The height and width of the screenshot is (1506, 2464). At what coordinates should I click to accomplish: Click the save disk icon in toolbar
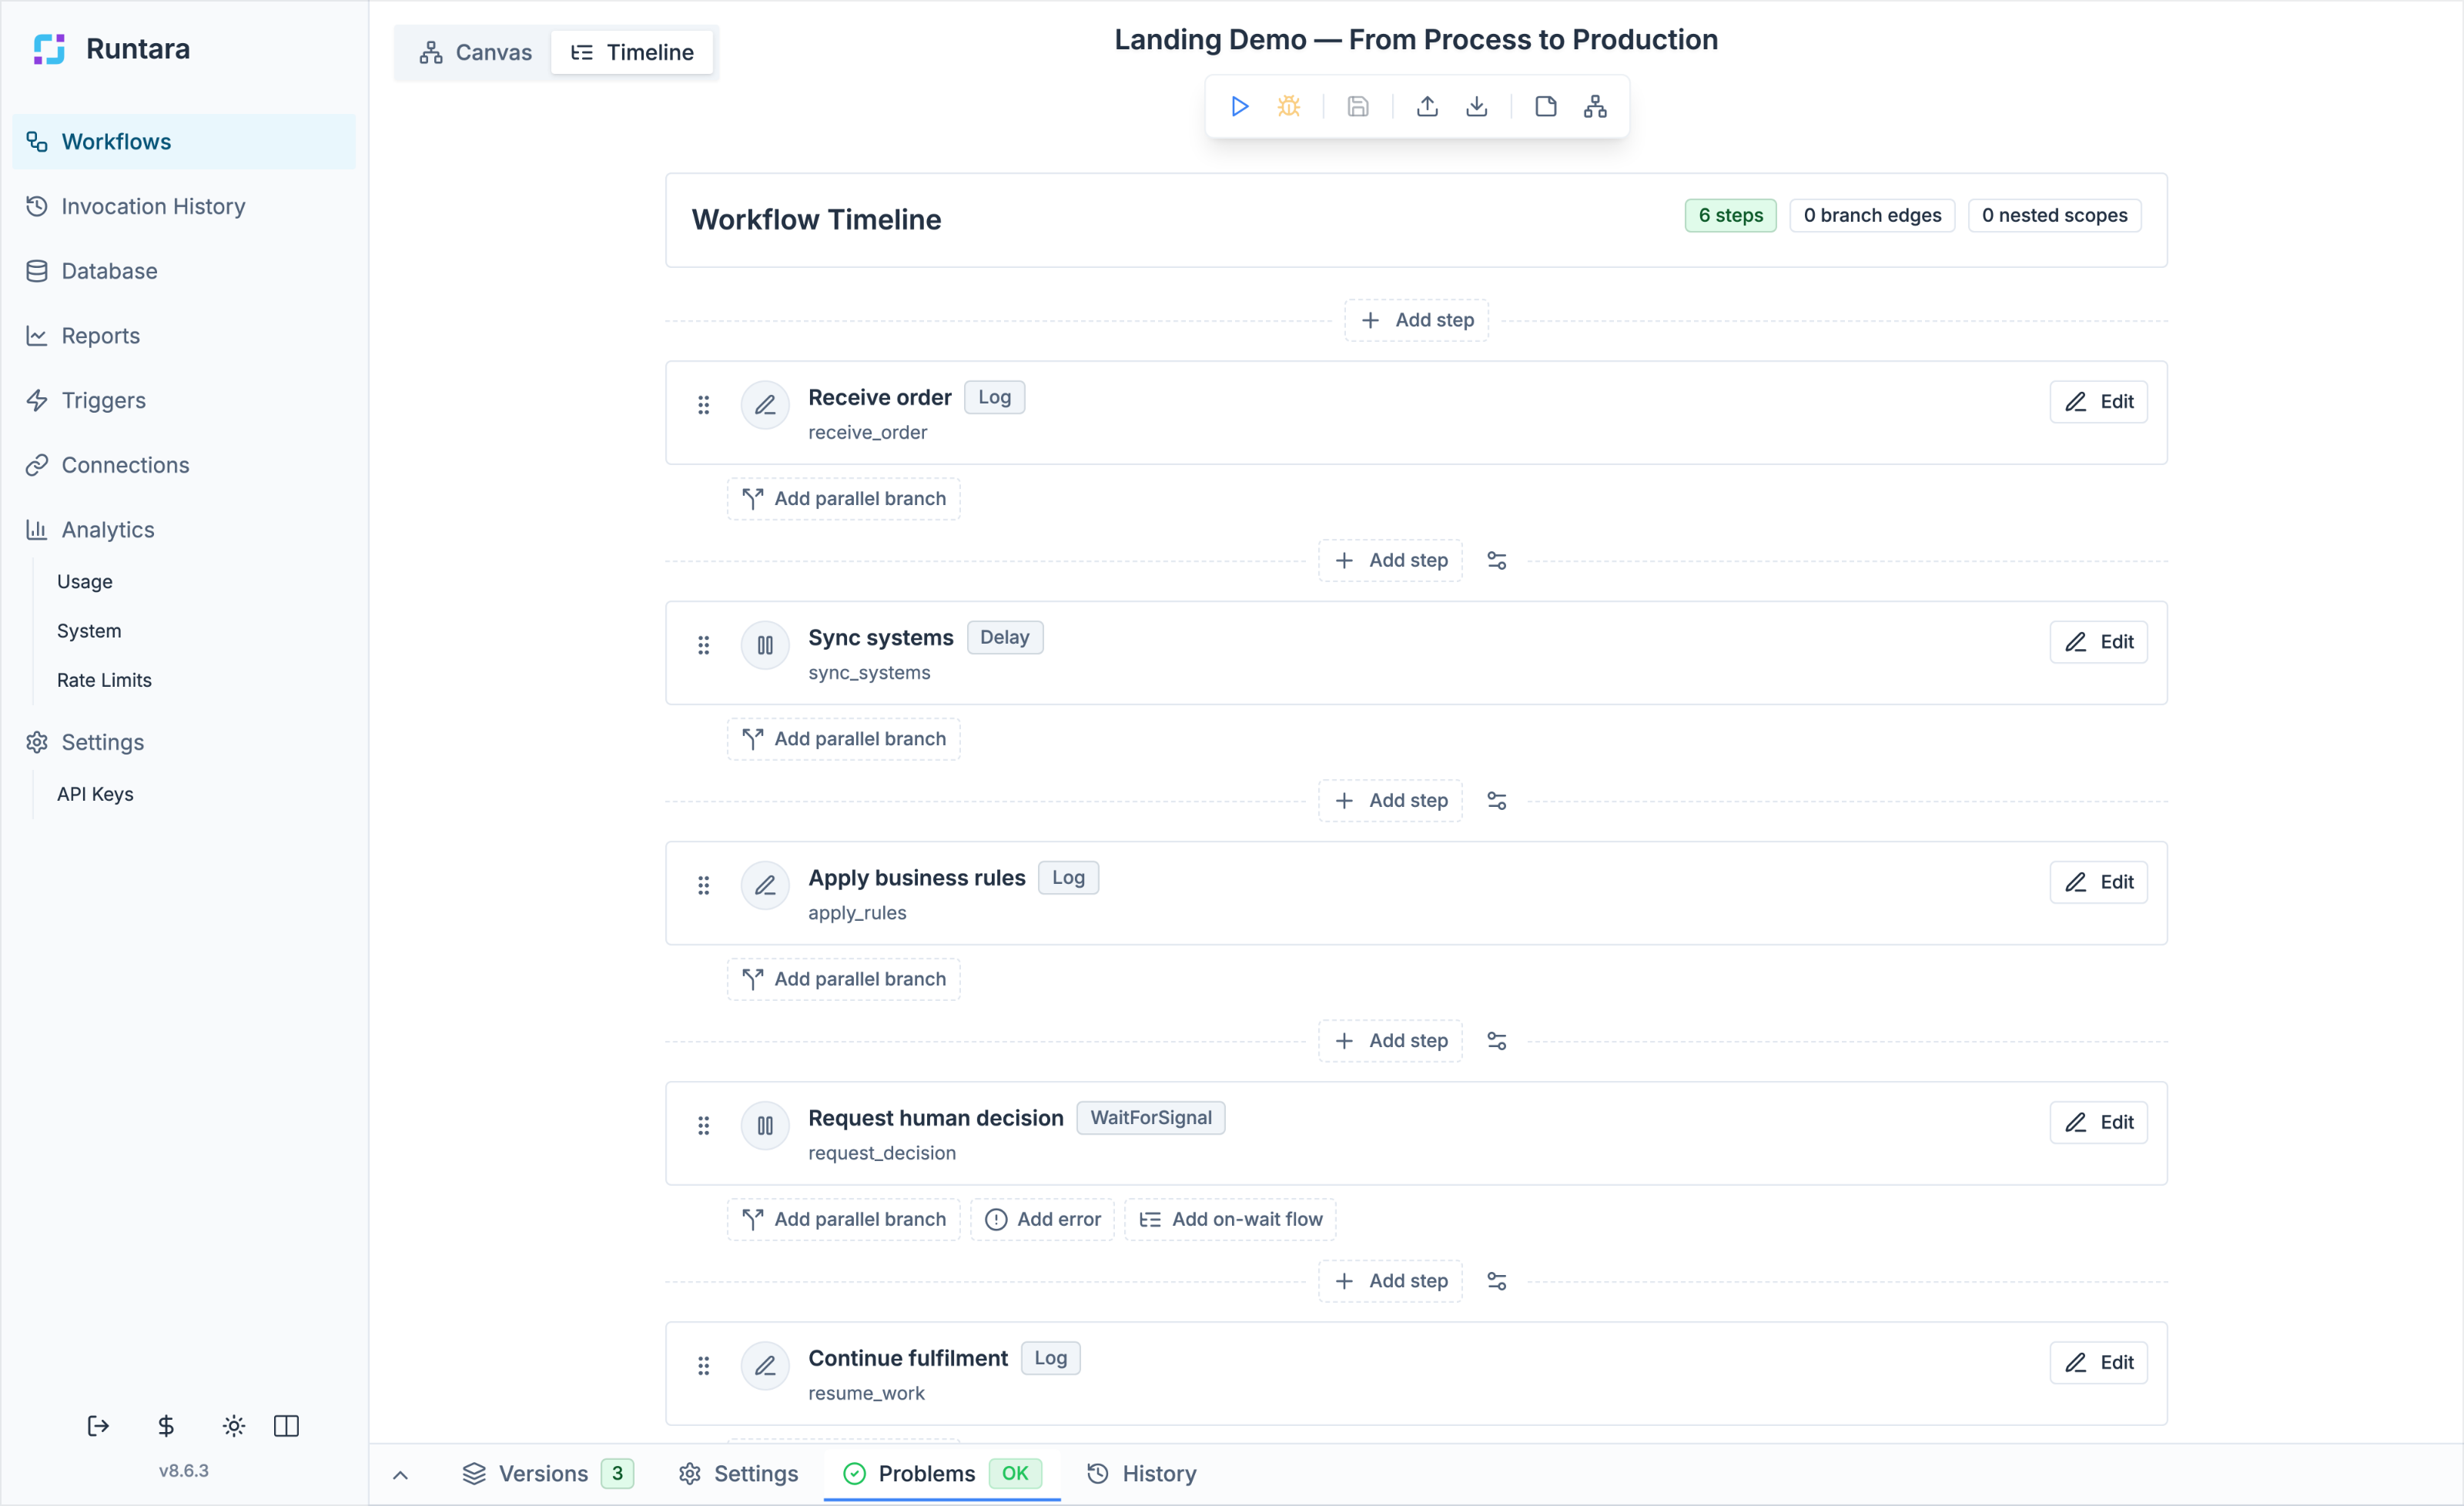click(1358, 106)
